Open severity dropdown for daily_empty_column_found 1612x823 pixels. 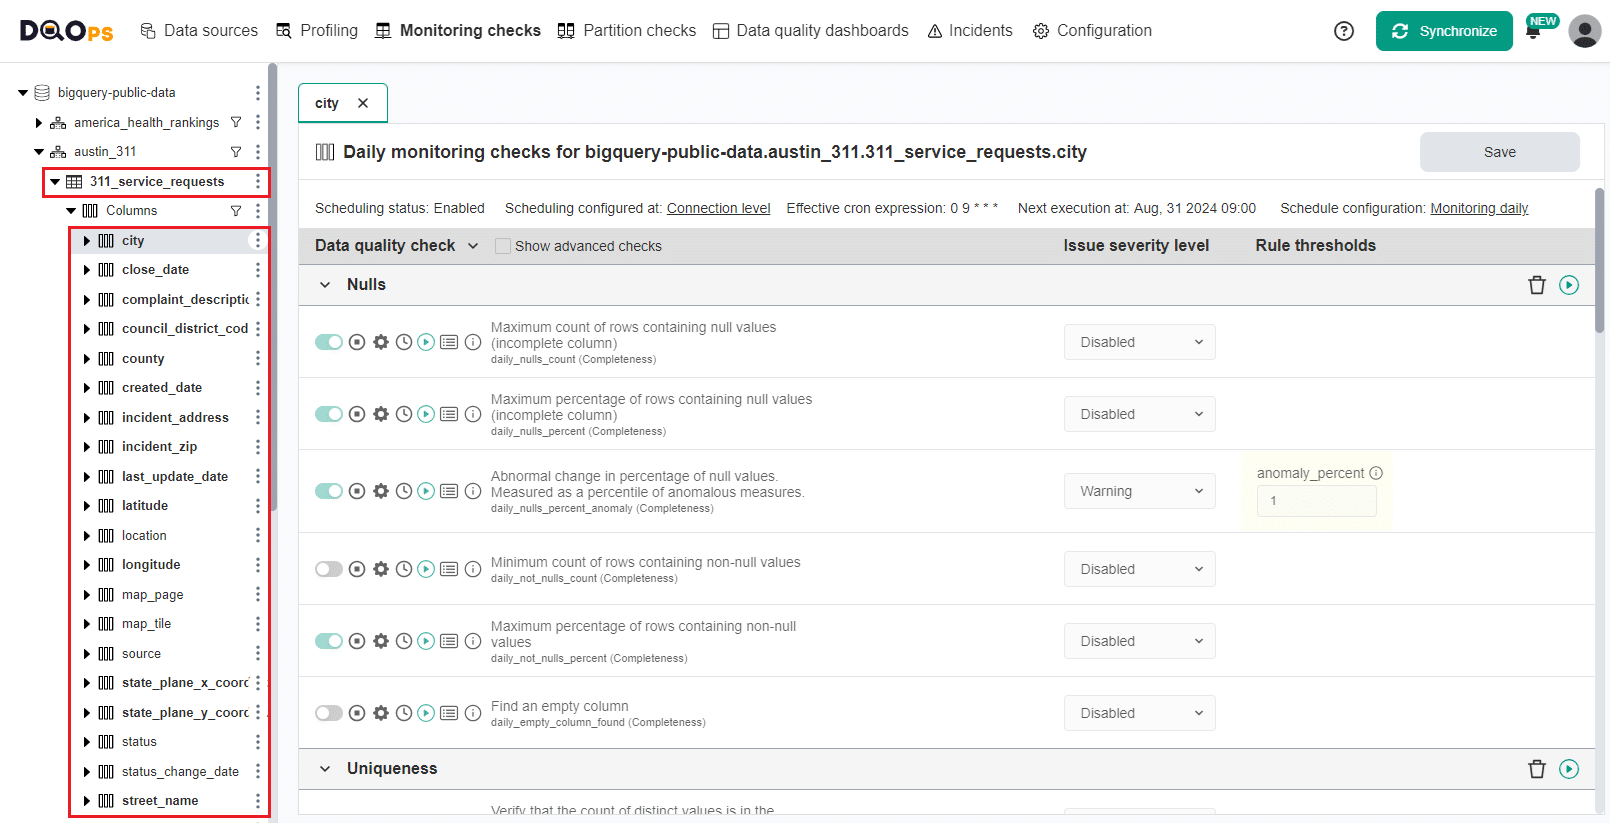point(1140,713)
